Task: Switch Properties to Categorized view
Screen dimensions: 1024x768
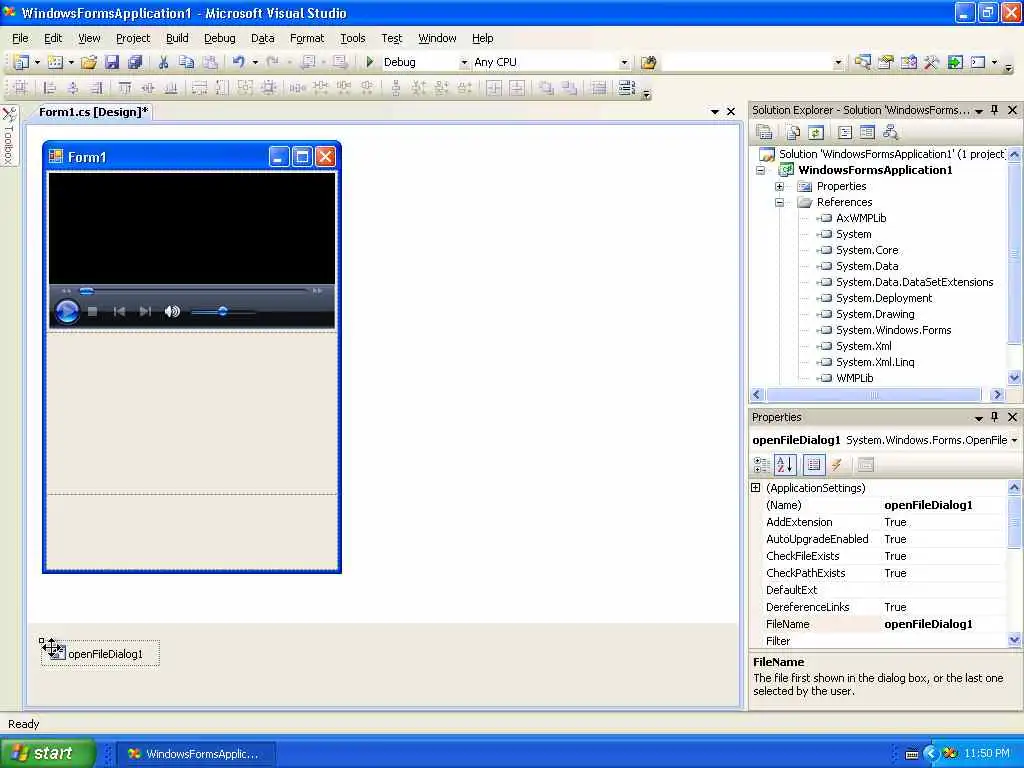Action: 761,464
